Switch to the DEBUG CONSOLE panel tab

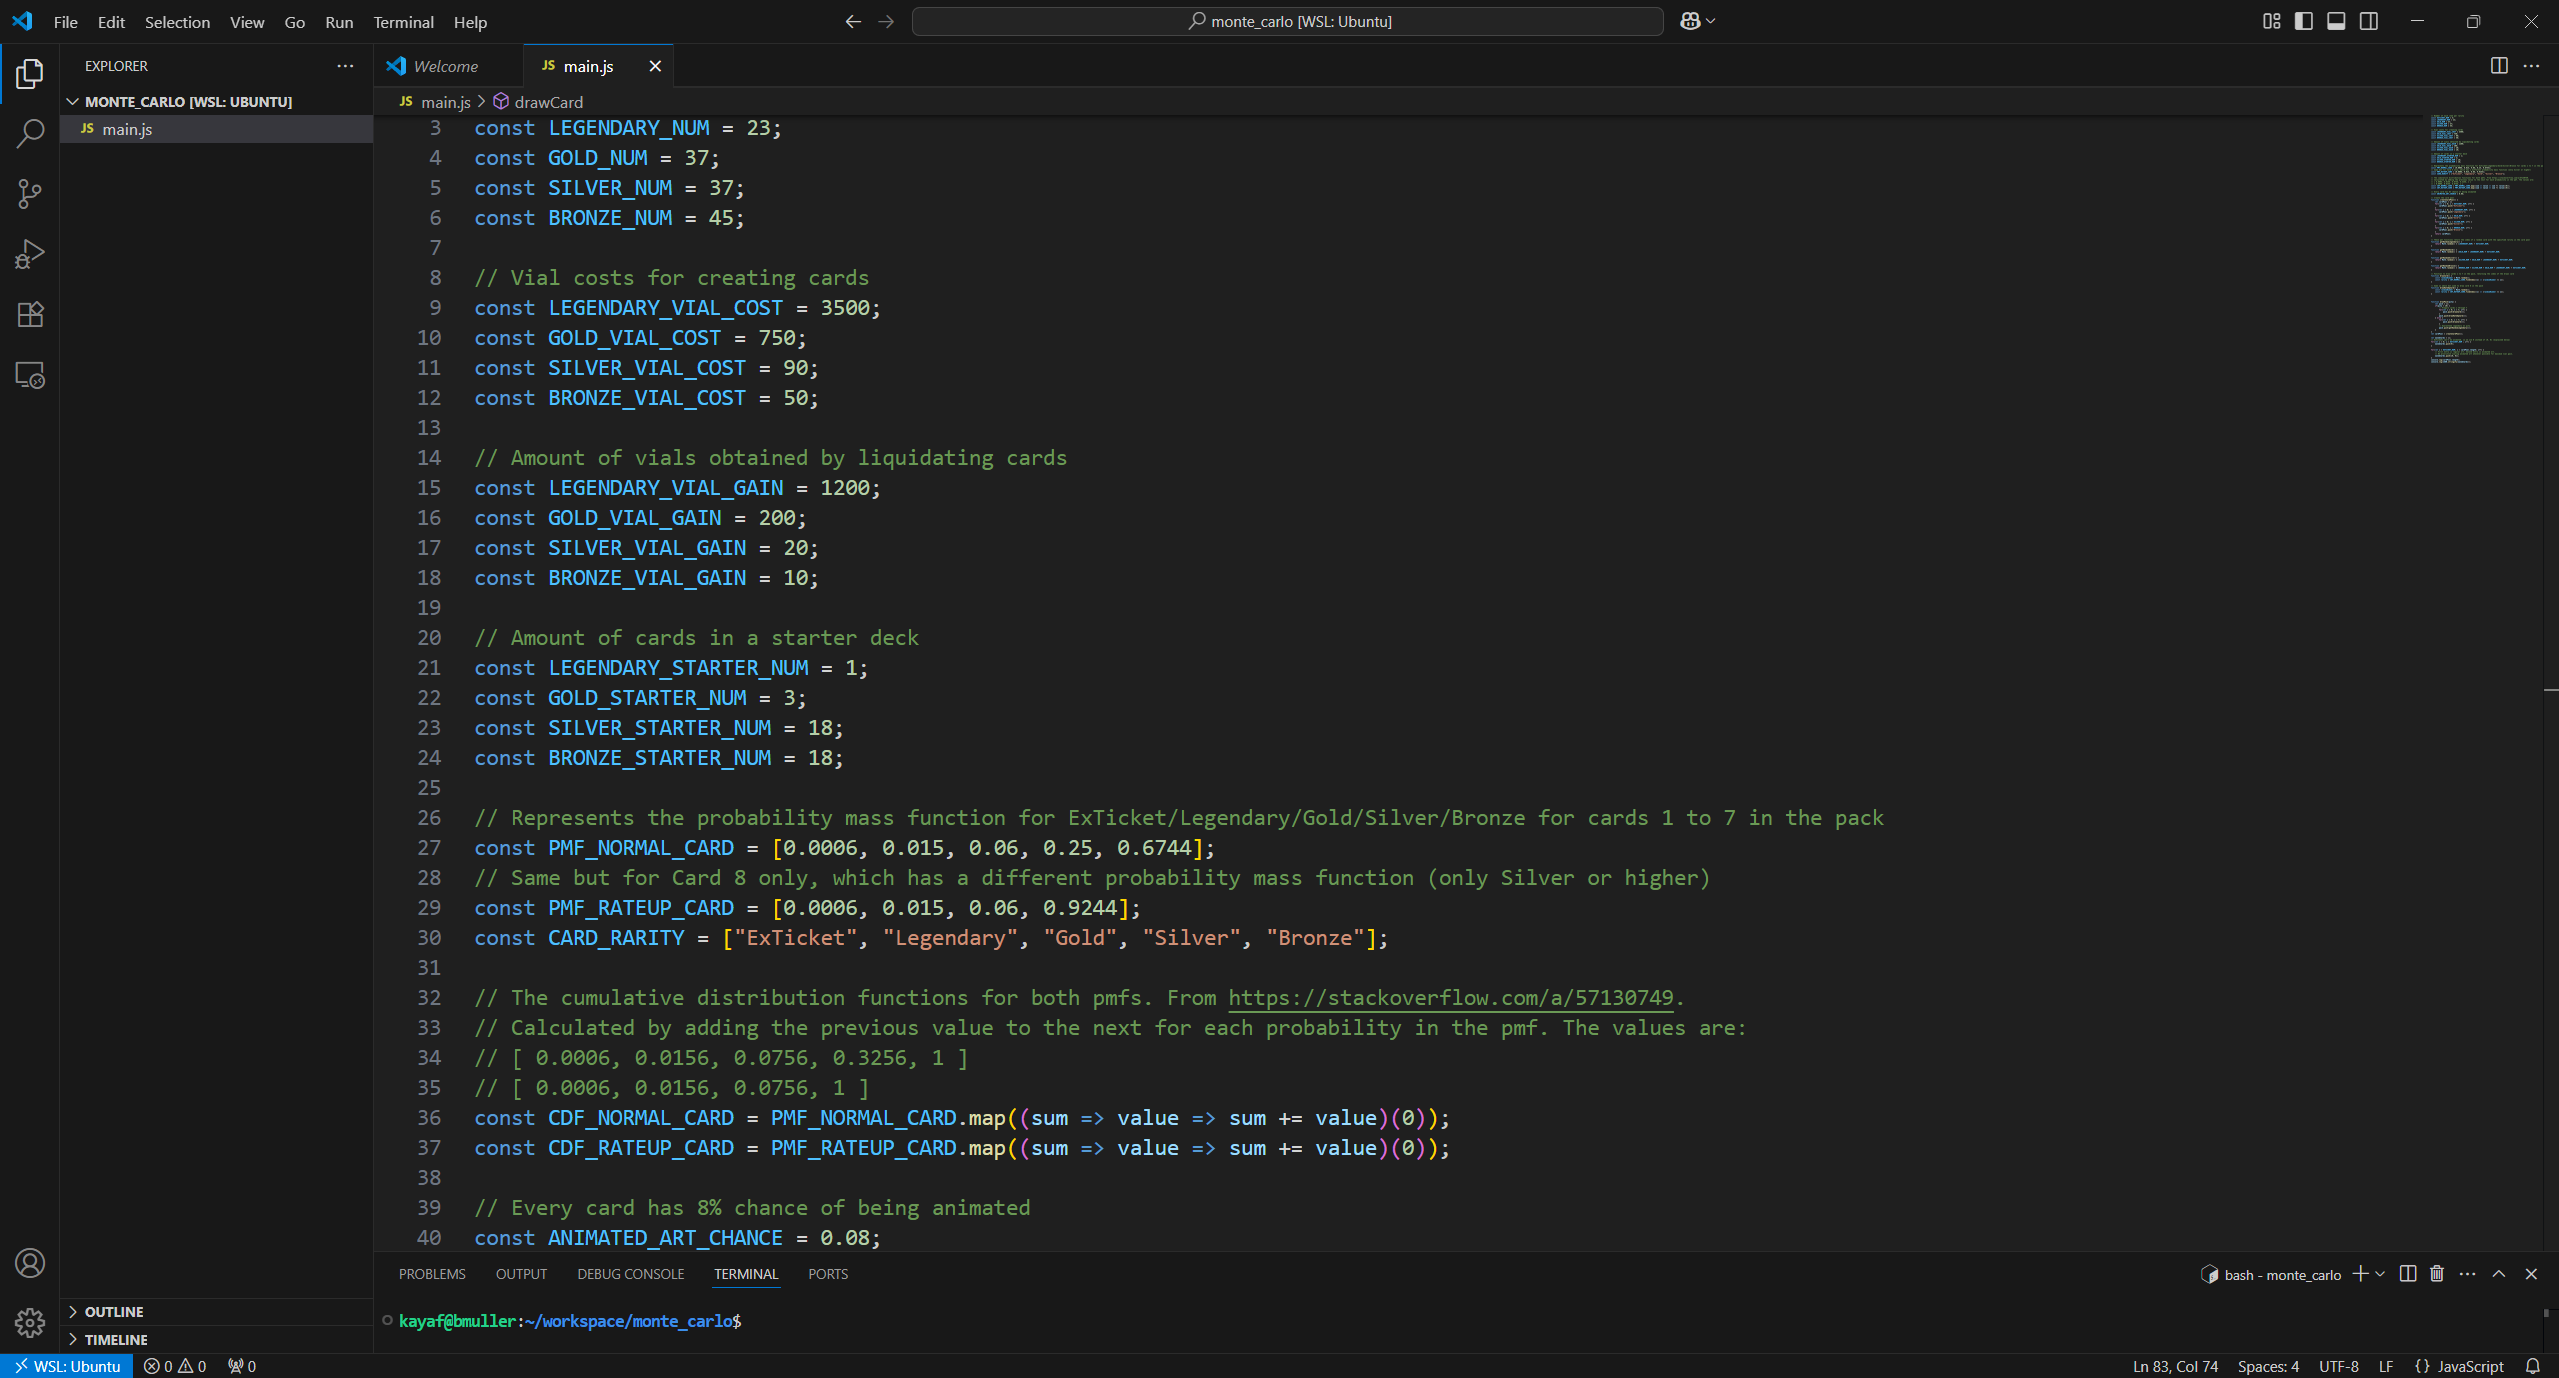[x=630, y=1274]
